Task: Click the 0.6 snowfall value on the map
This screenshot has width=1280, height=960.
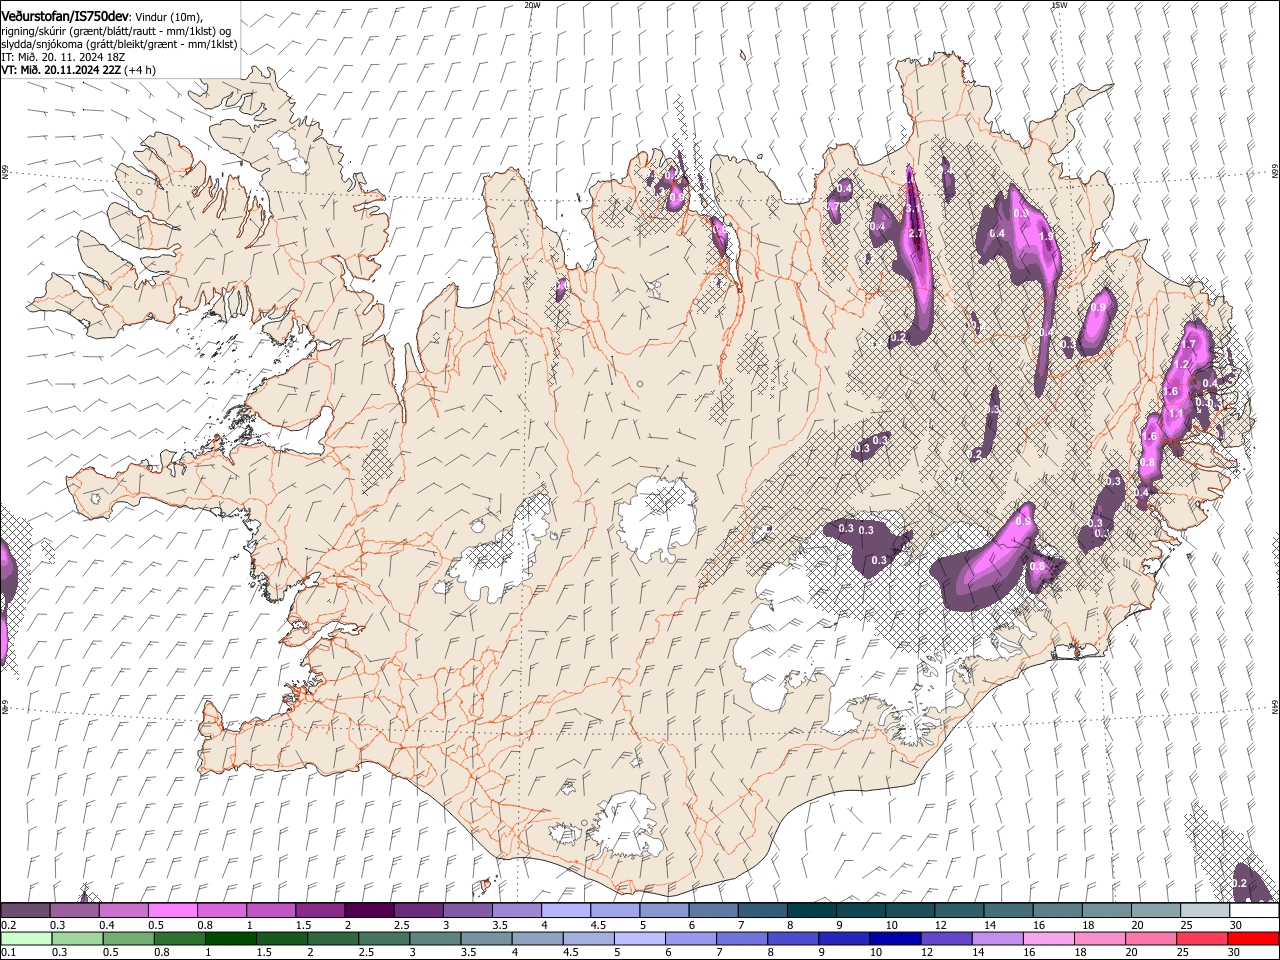Action: (x=1037, y=567)
